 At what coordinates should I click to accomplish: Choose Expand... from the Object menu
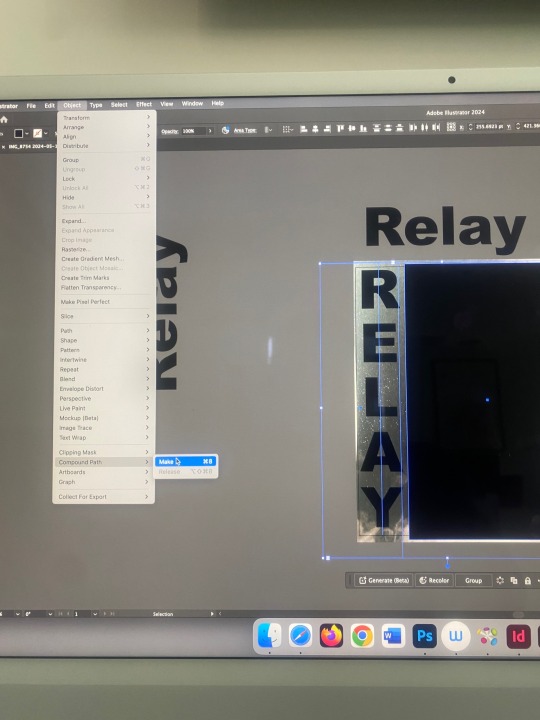(x=105, y=221)
